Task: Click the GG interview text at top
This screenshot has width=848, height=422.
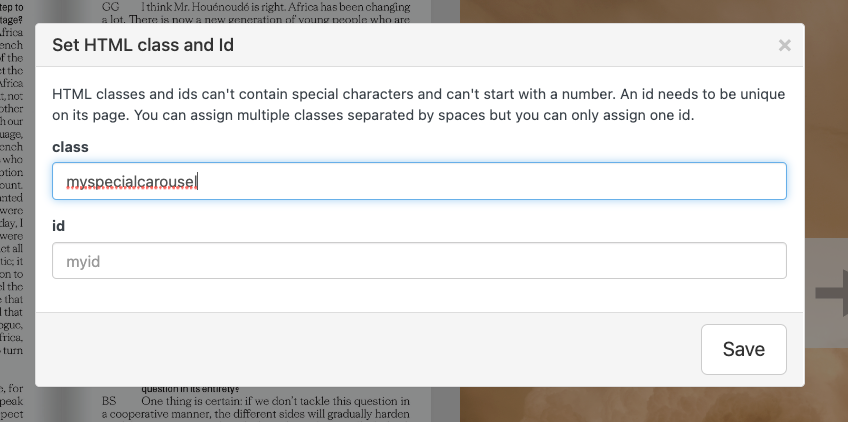Action: pos(270,12)
